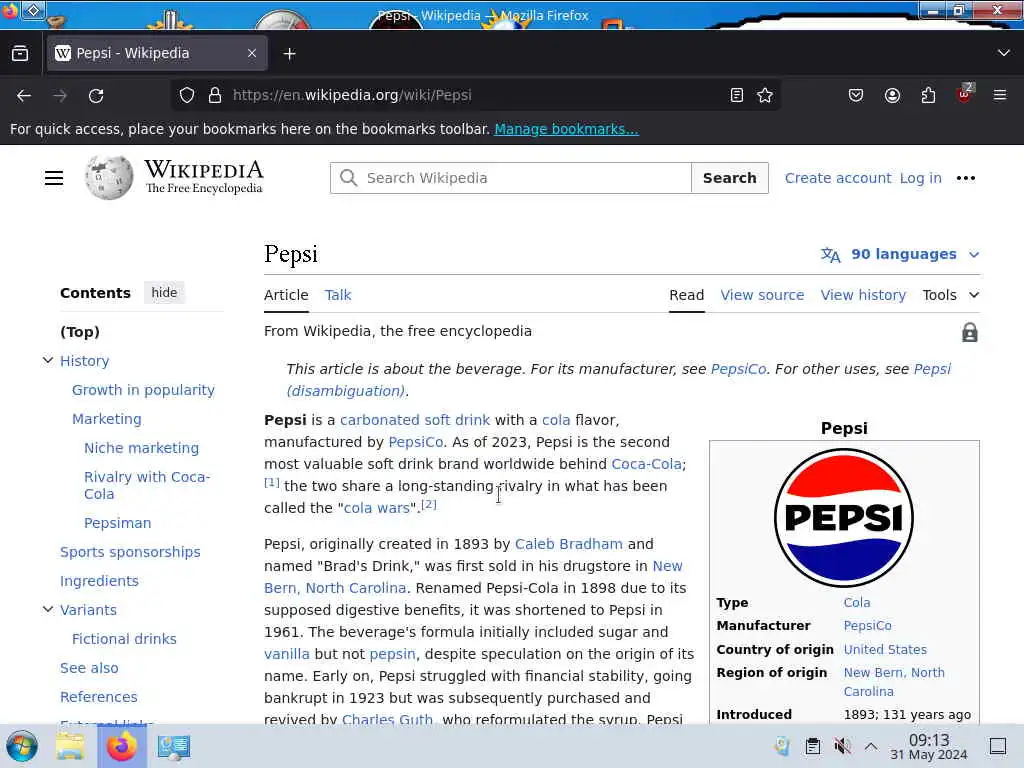Switch to the Talk tab
The width and height of the screenshot is (1024, 768).
click(x=338, y=295)
